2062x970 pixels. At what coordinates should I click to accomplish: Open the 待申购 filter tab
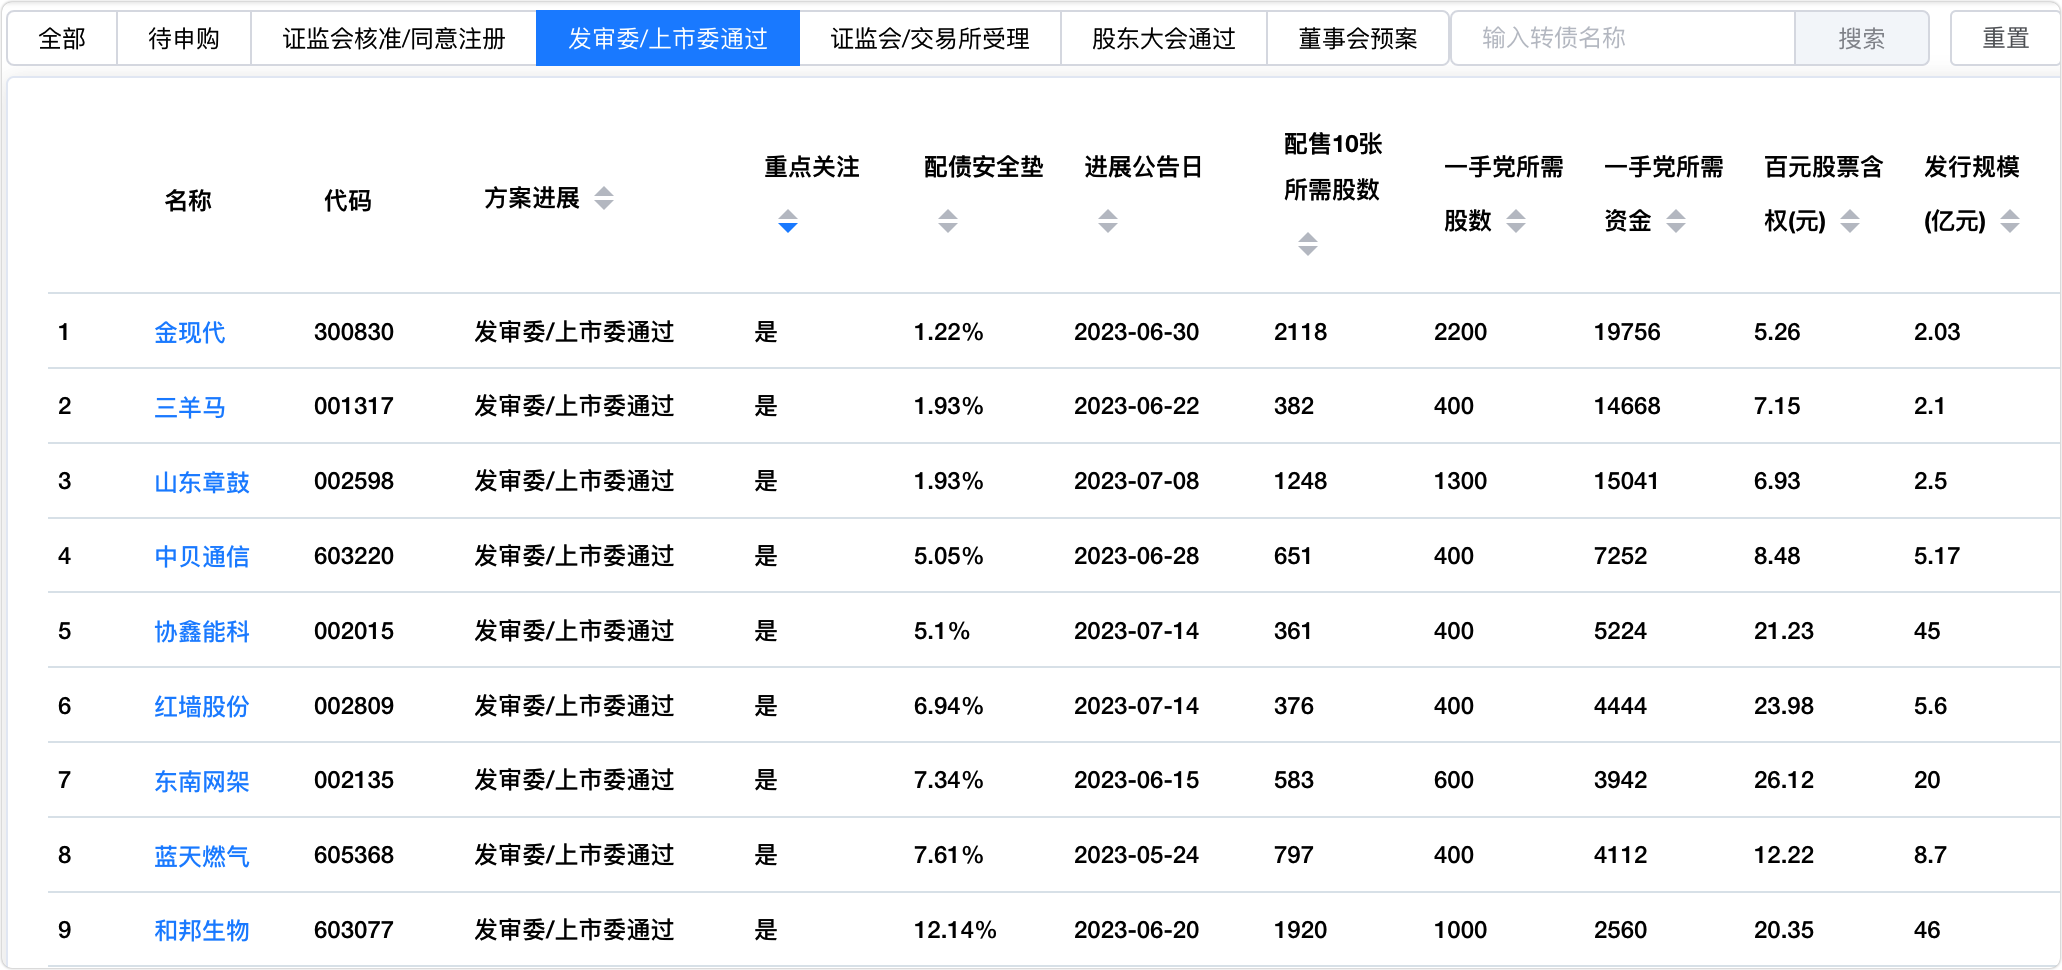click(x=184, y=37)
